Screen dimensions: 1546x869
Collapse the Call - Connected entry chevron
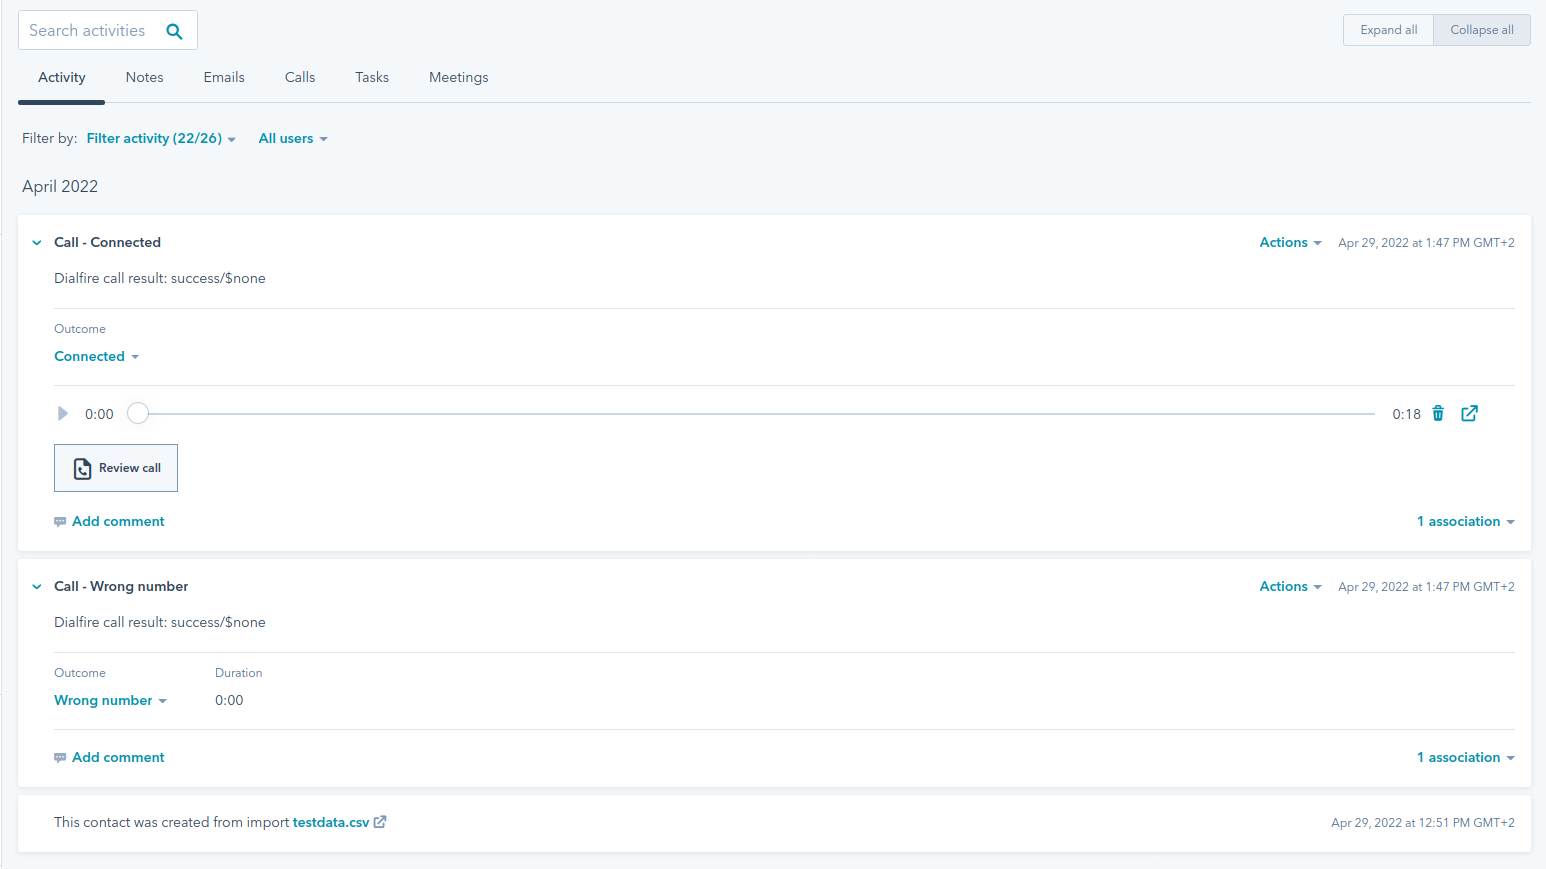pyautogui.click(x=37, y=243)
